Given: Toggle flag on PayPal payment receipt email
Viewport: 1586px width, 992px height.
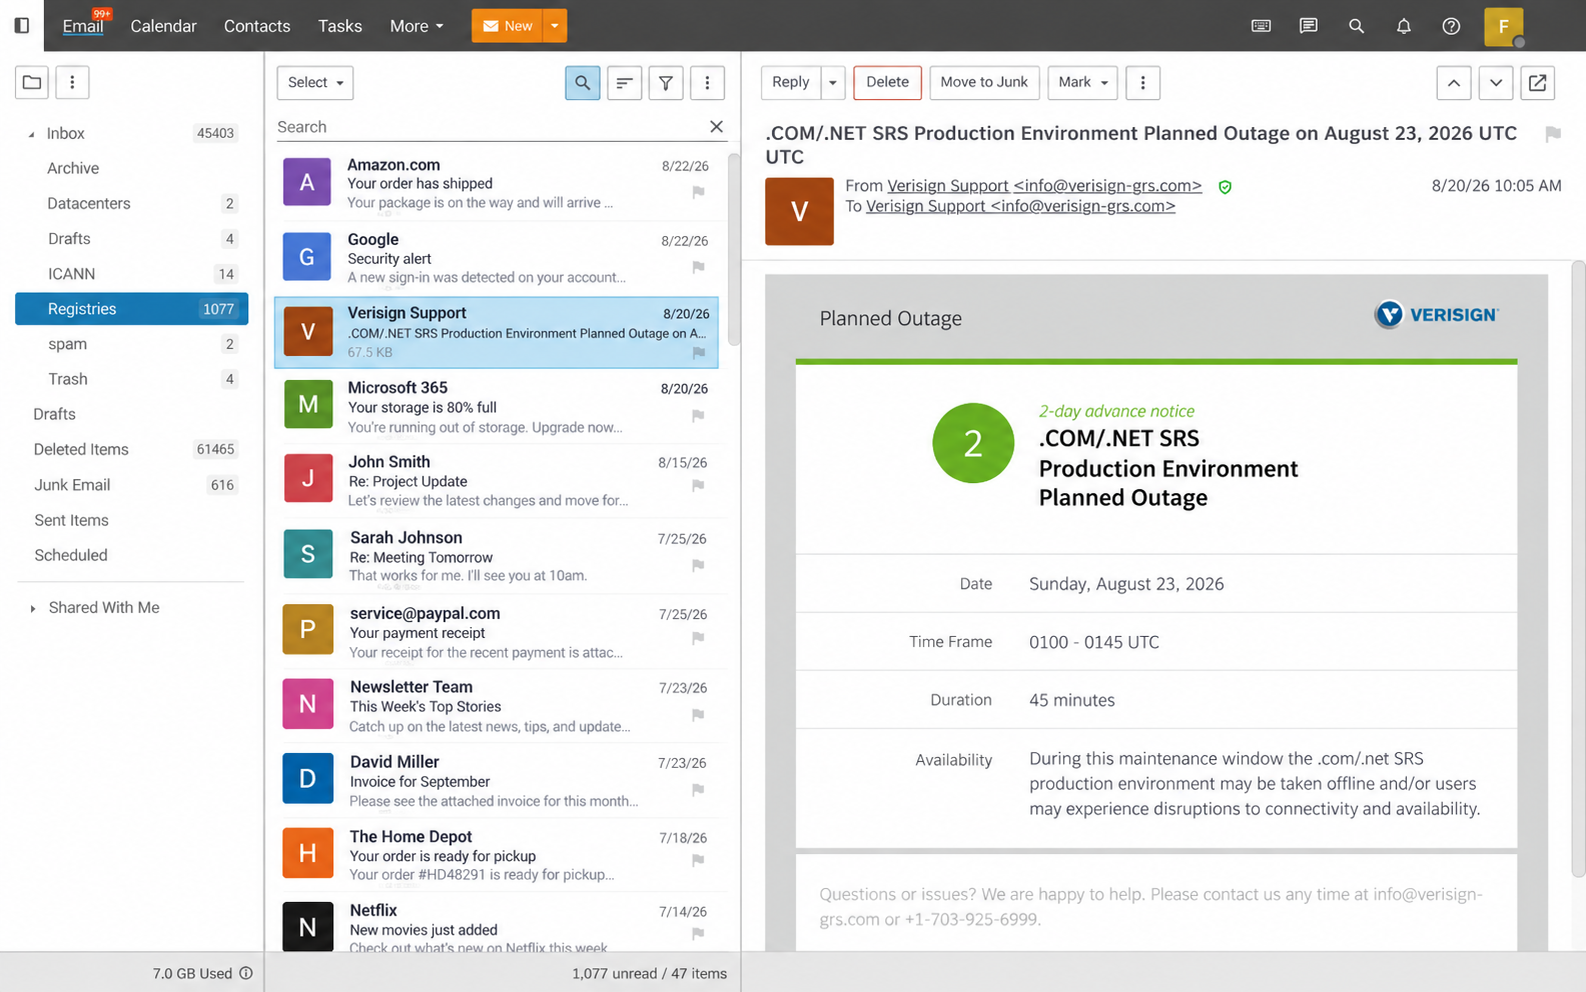Looking at the screenshot, I should (x=698, y=637).
